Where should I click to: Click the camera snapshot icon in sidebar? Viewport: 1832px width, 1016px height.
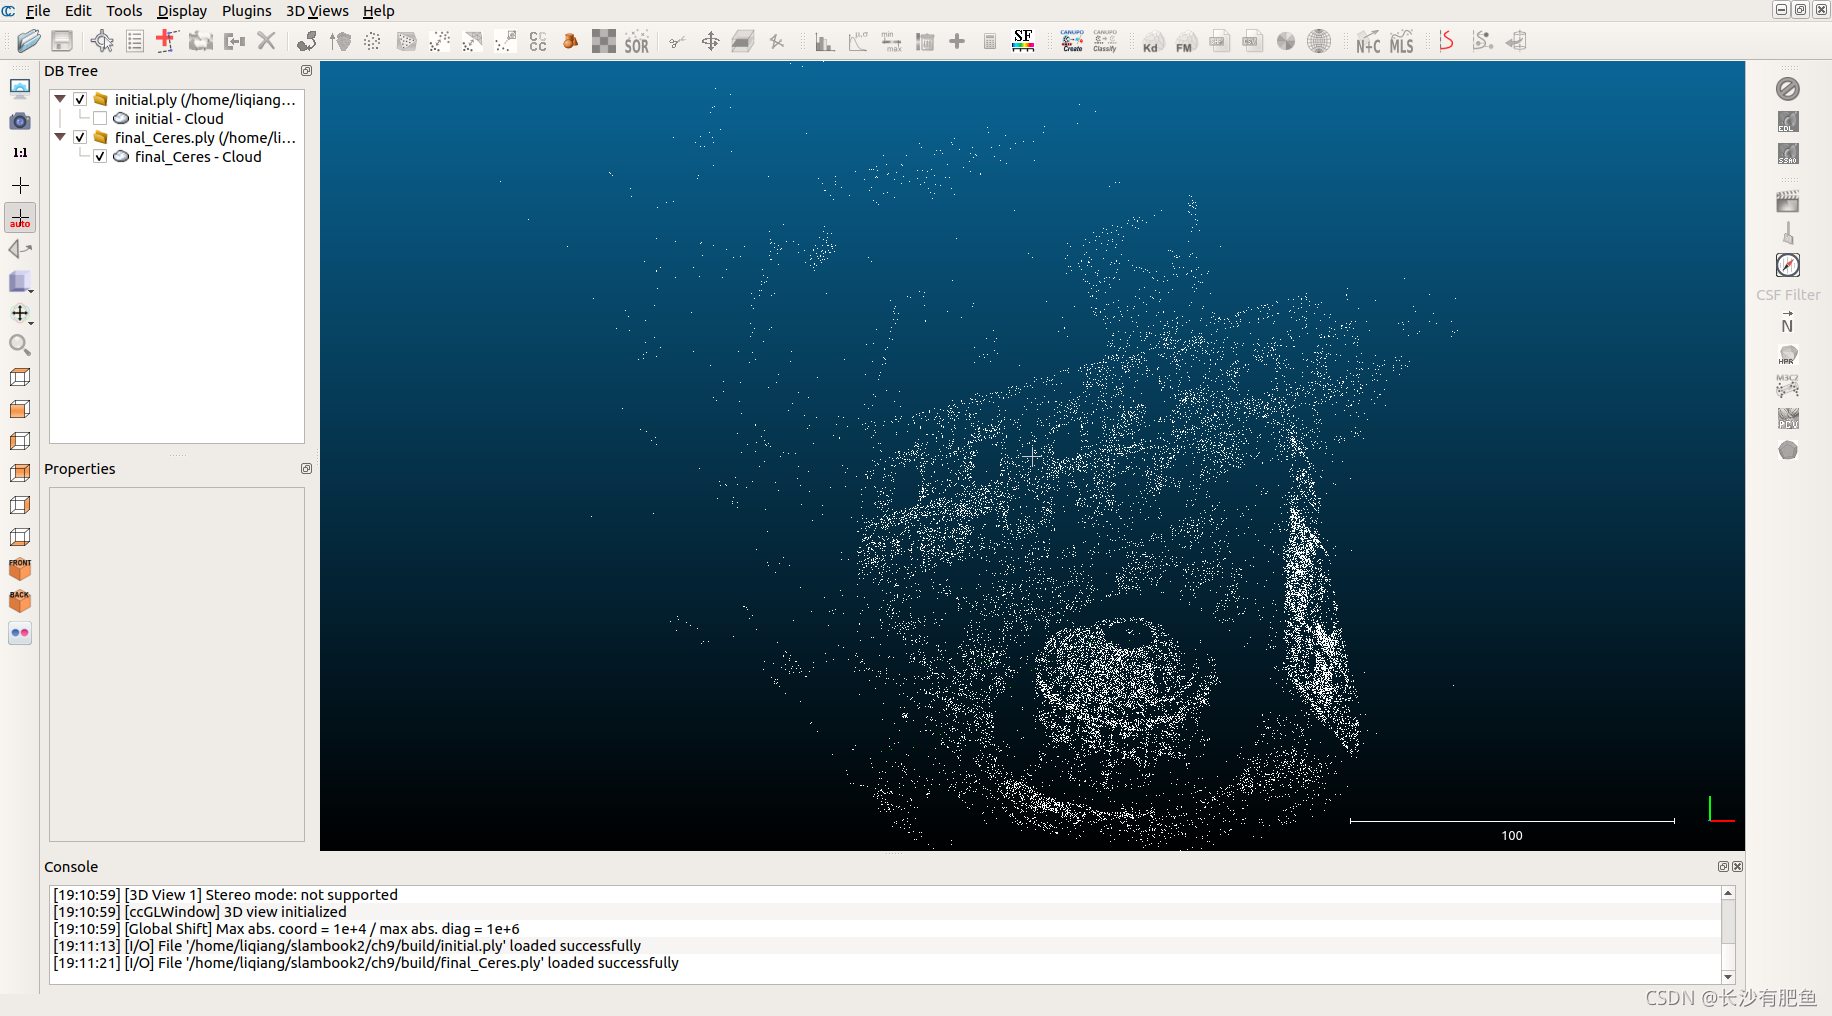[20, 121]
